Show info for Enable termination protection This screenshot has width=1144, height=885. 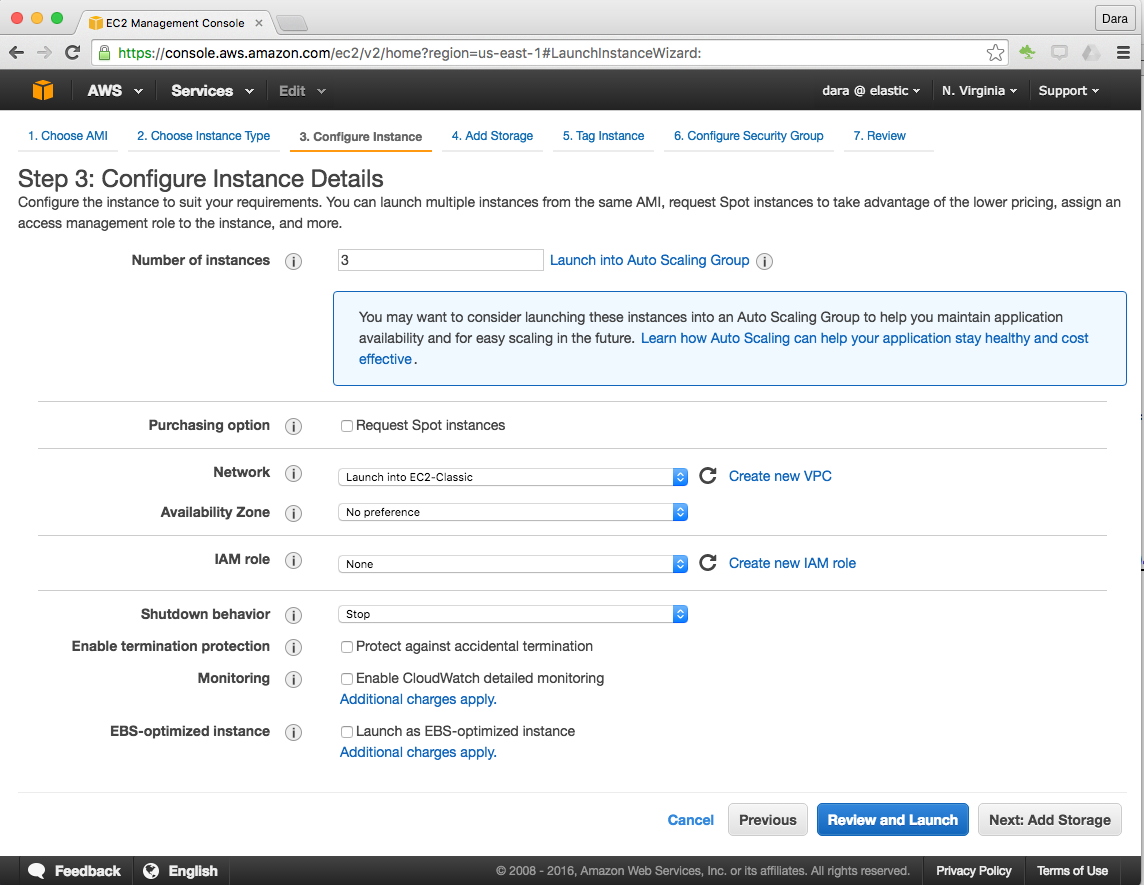coord(293,647)
